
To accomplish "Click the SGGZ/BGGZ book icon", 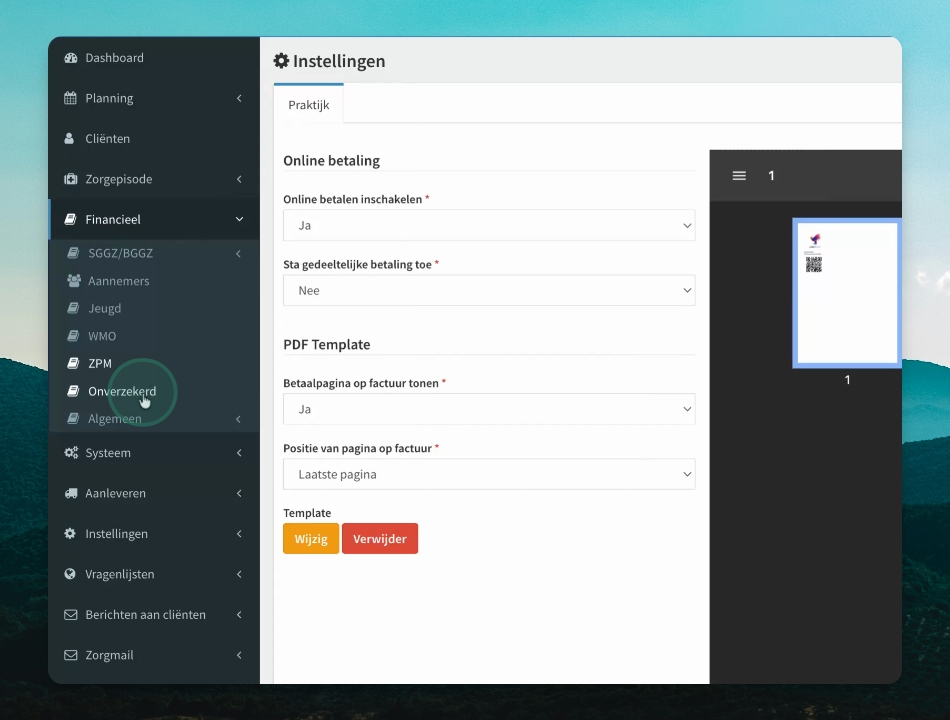I will (x=73, y=253).
